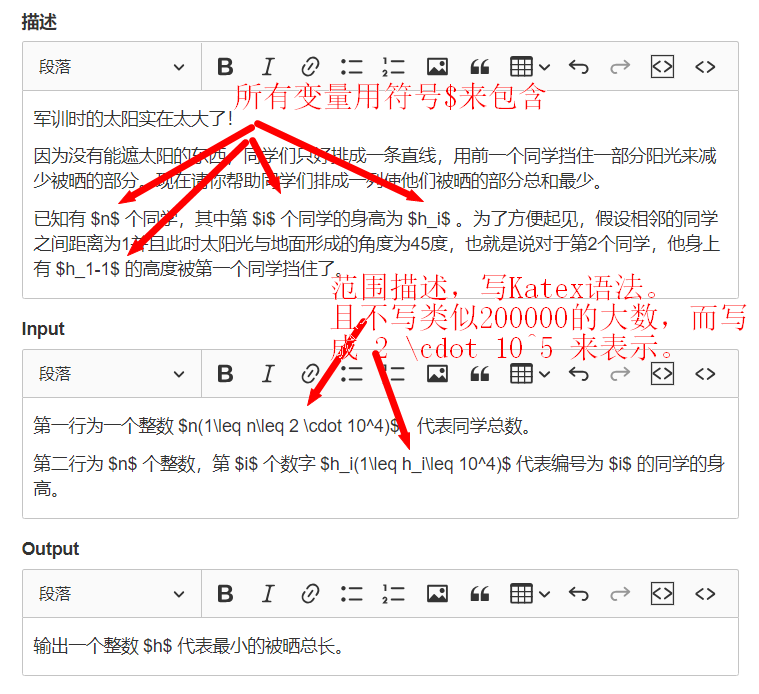Insert image in the Input editor
Viewport: 759px width, 694px height.
[437, 374]
